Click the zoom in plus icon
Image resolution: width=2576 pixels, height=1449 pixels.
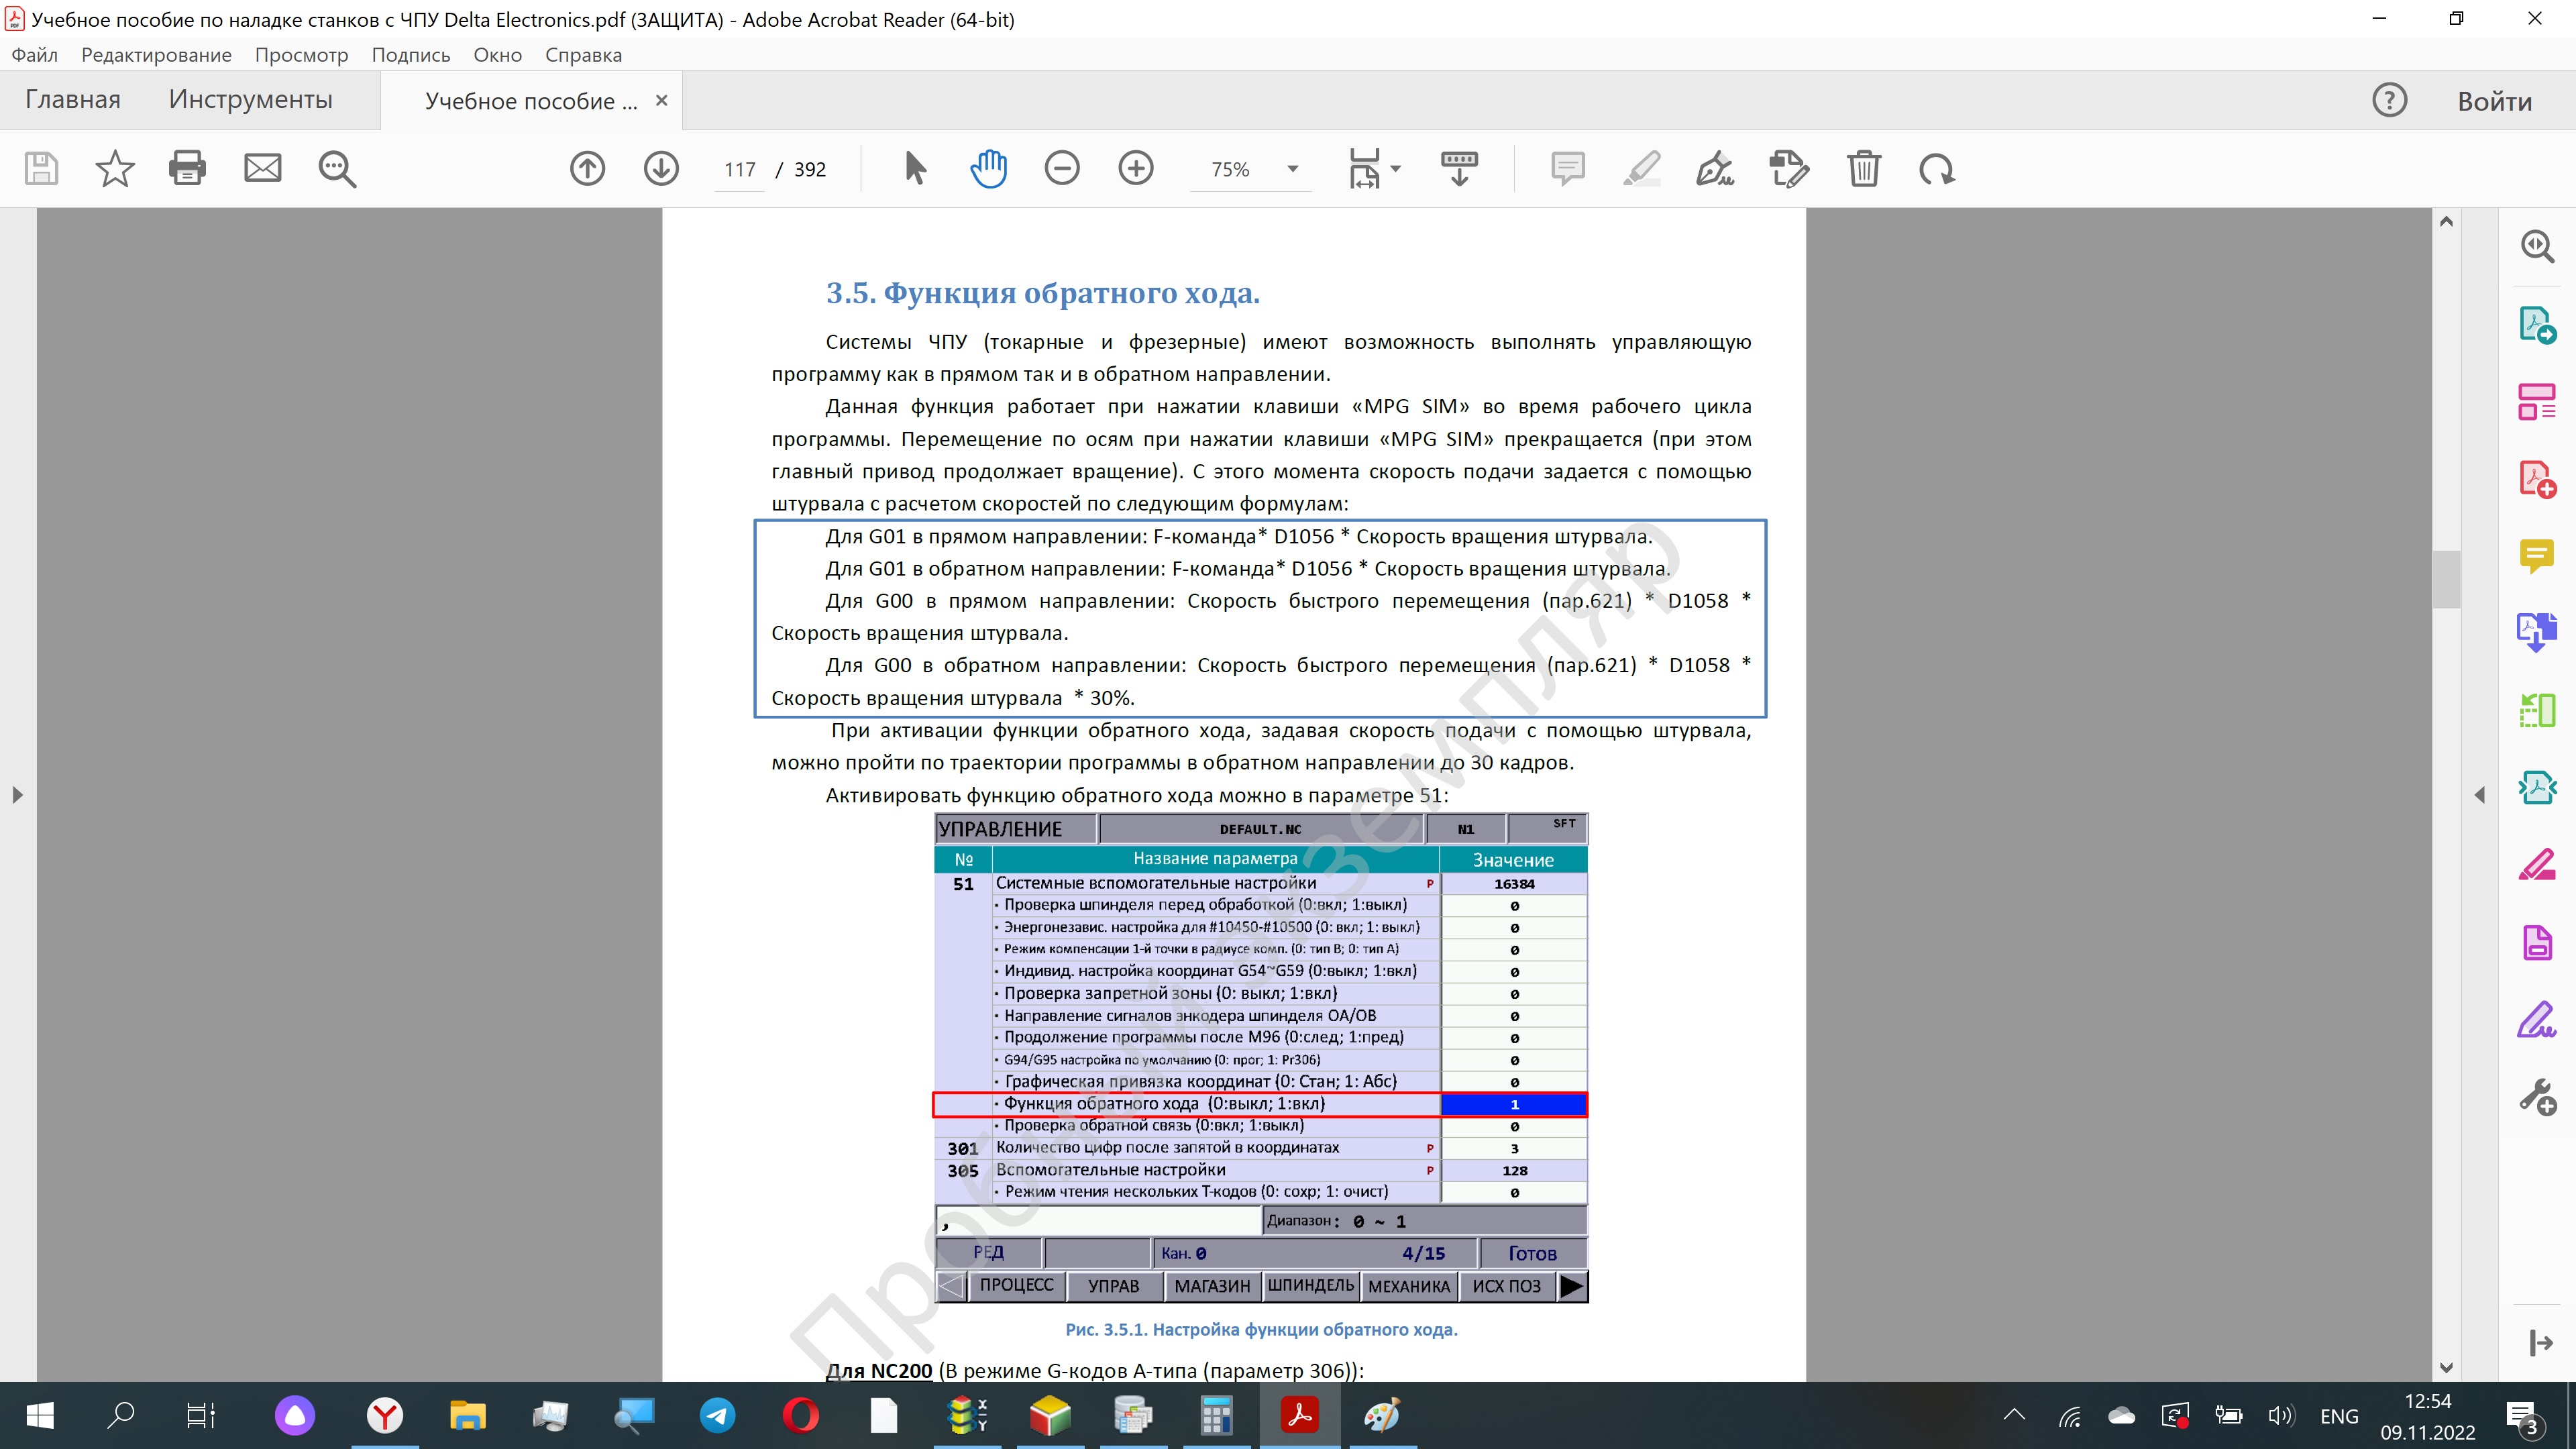(1135, 168)
